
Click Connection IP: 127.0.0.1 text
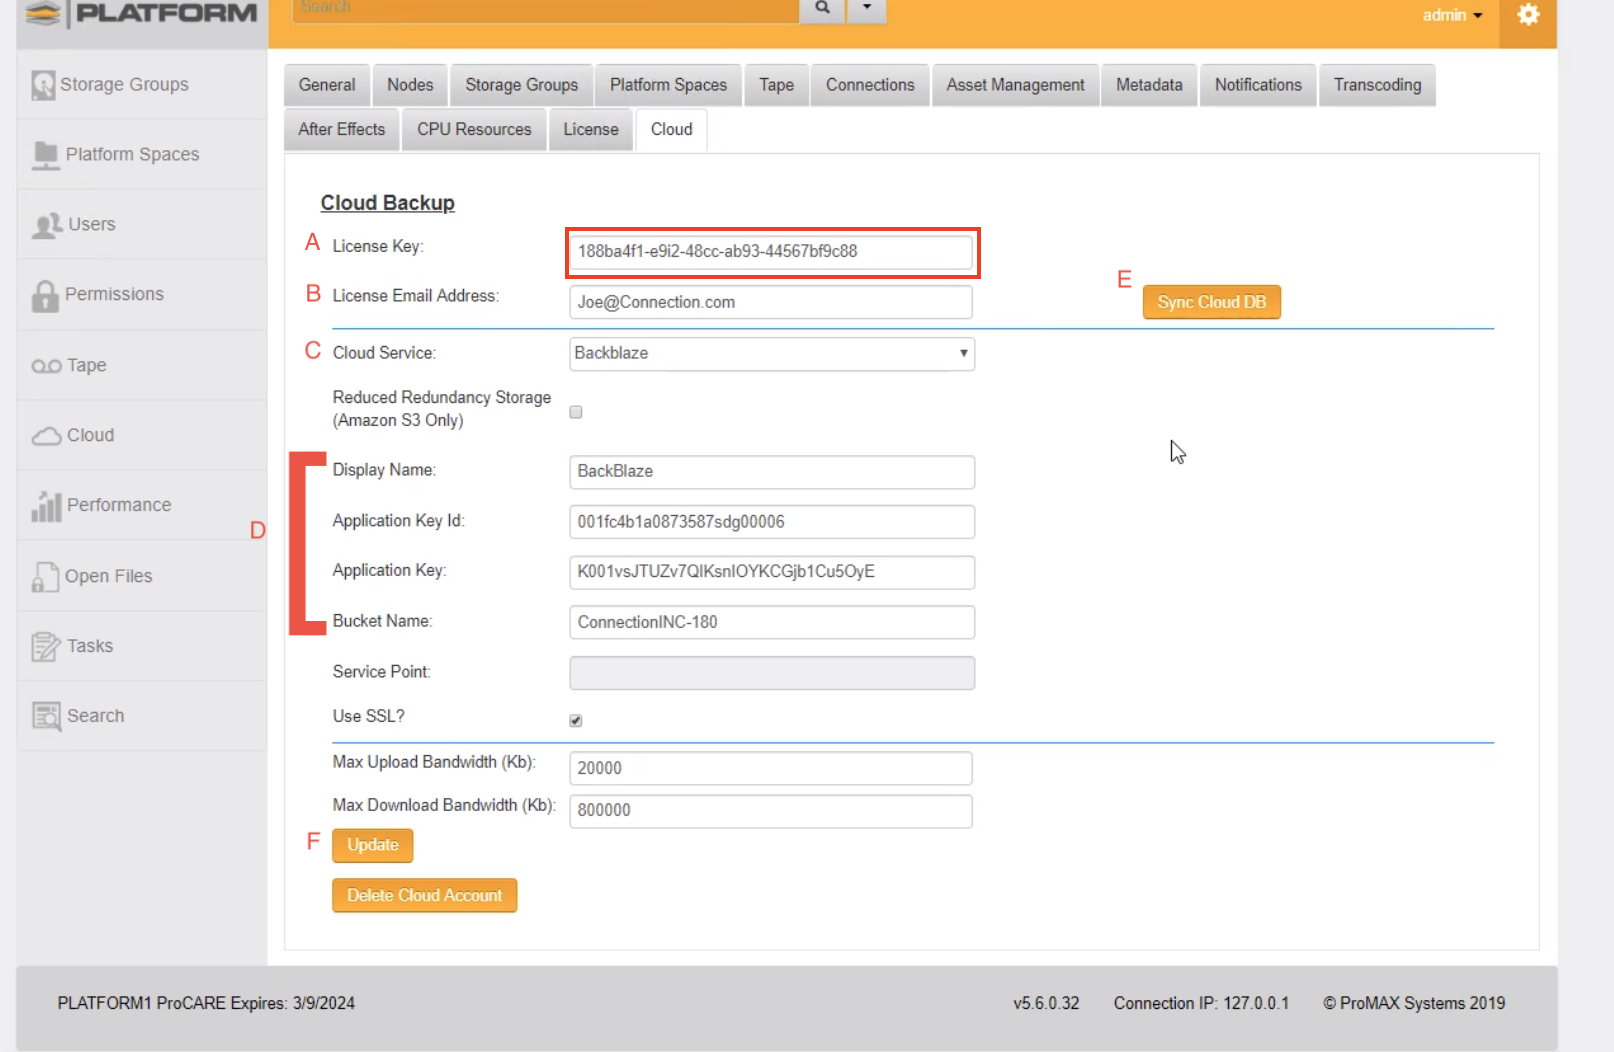(1201, 1003)
